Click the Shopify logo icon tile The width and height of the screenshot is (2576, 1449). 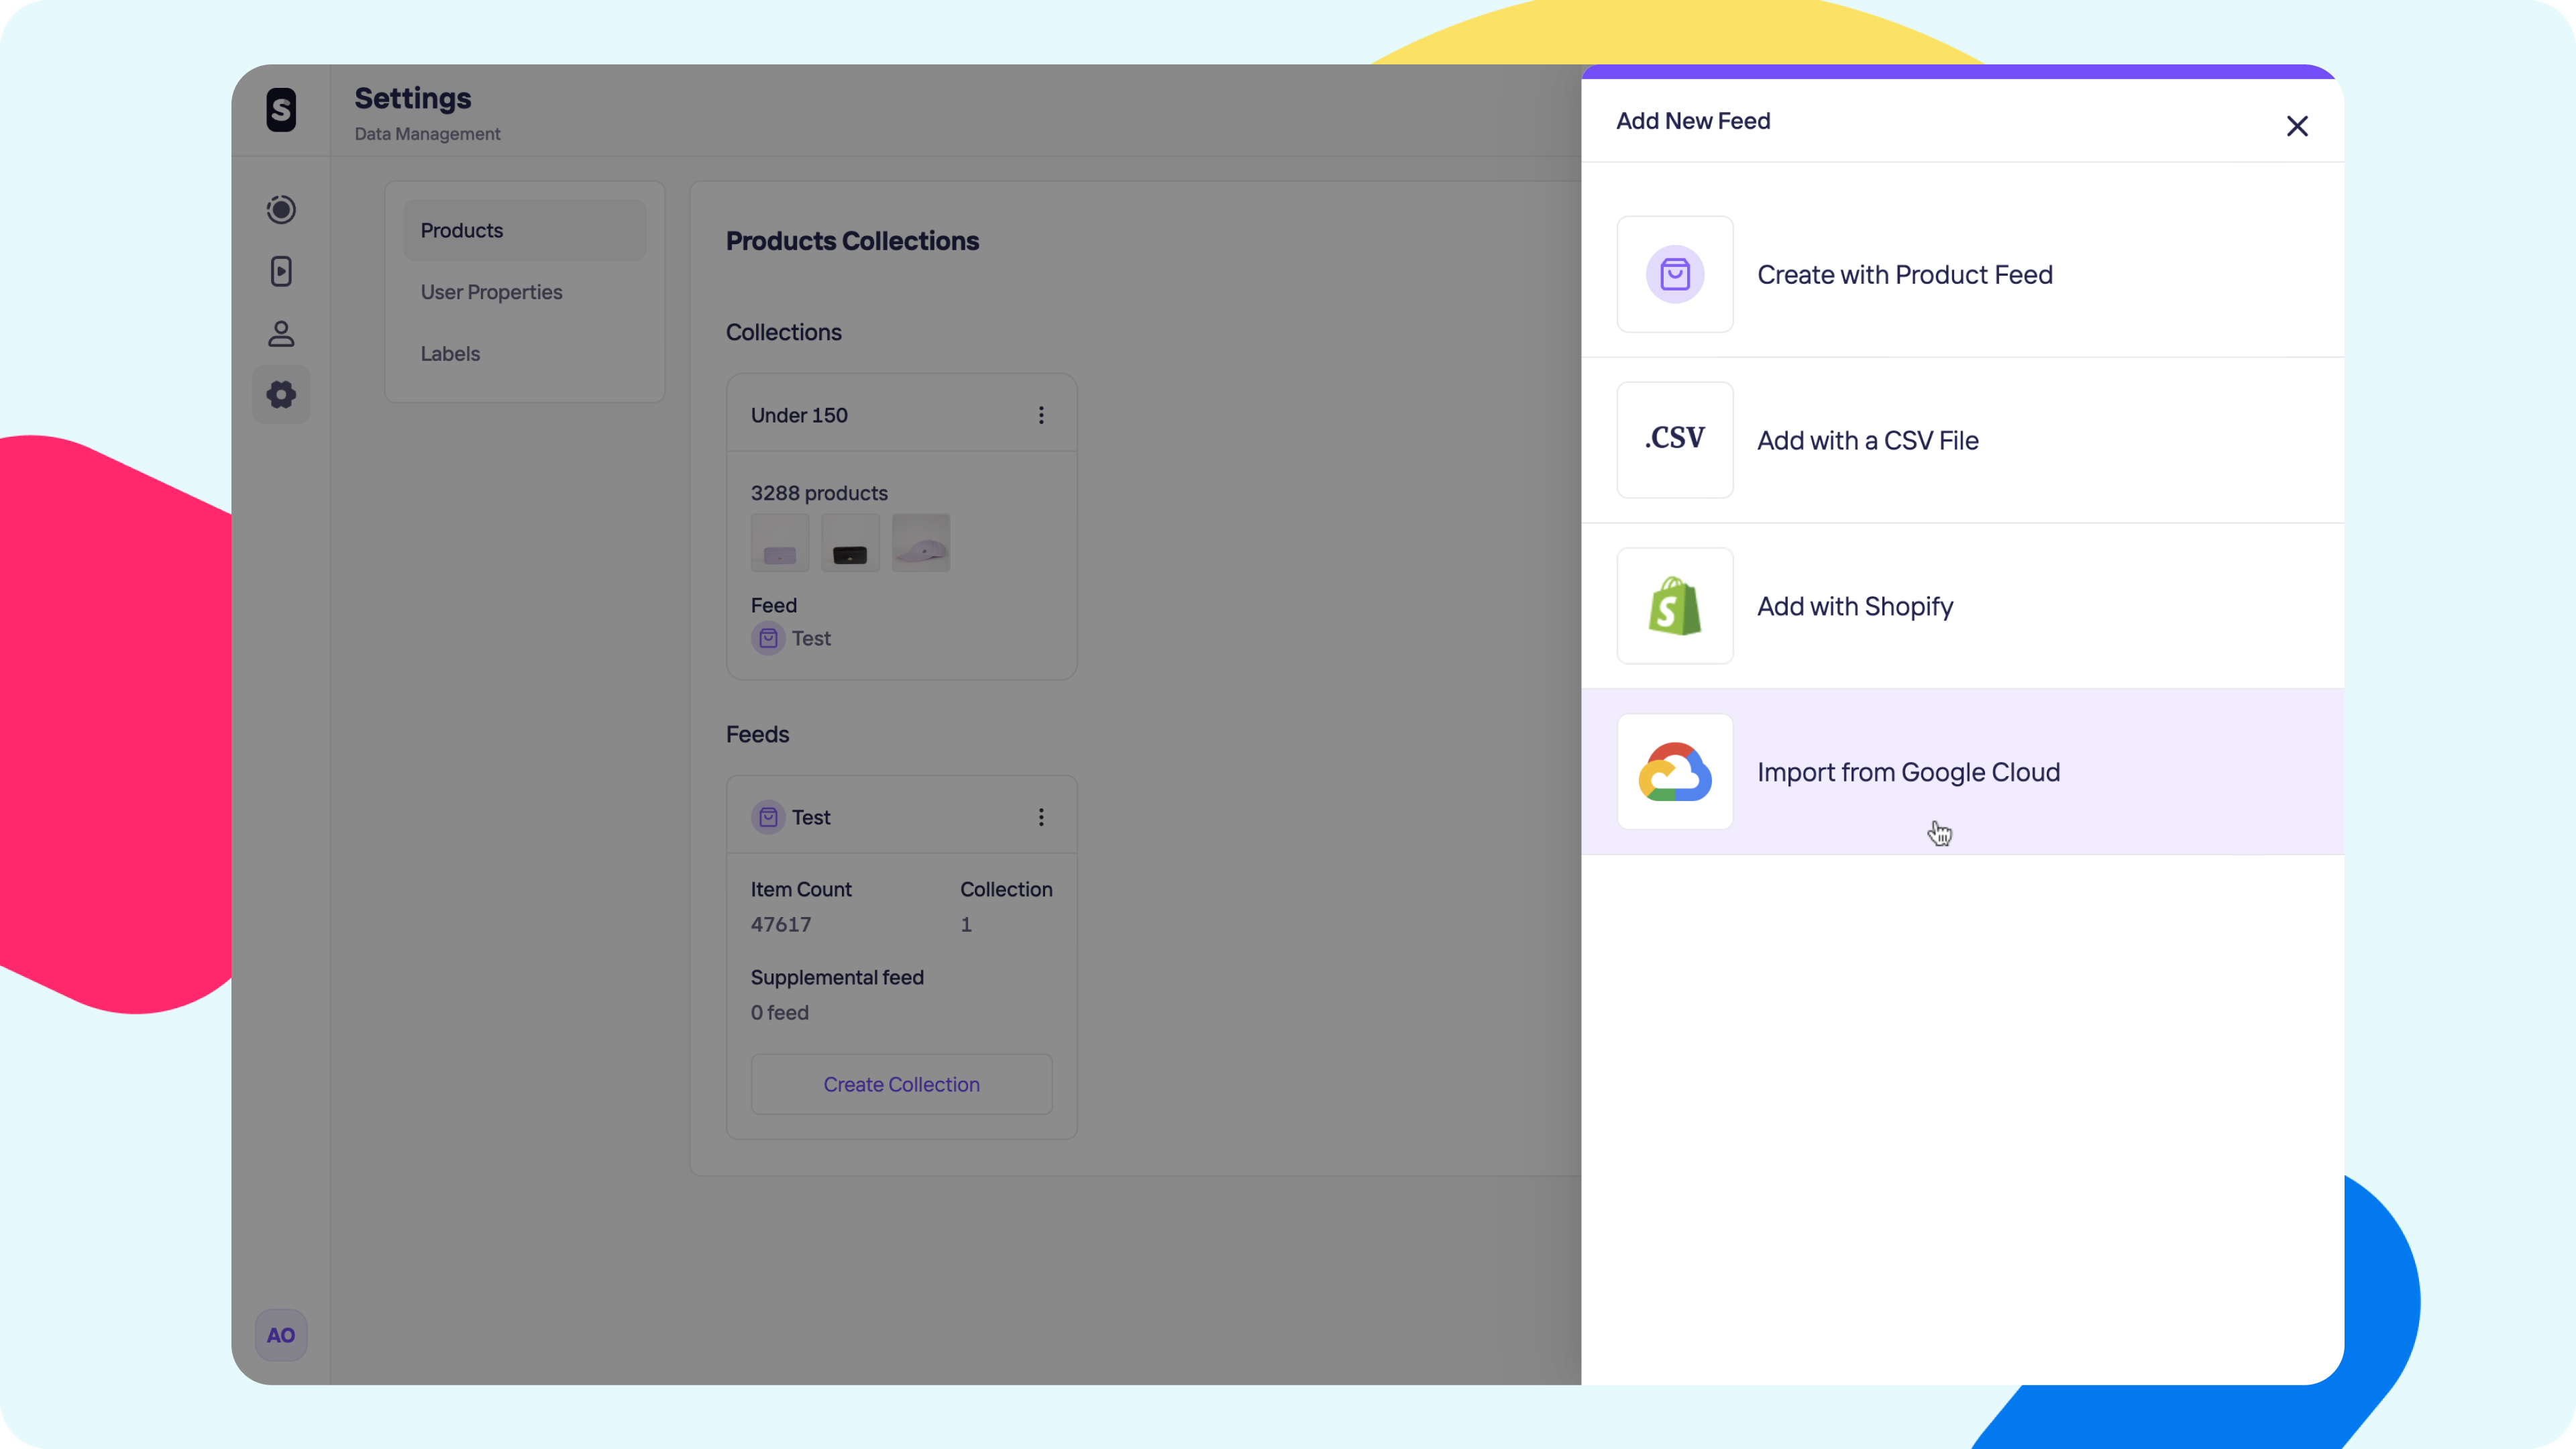(x=1675, y=606)
